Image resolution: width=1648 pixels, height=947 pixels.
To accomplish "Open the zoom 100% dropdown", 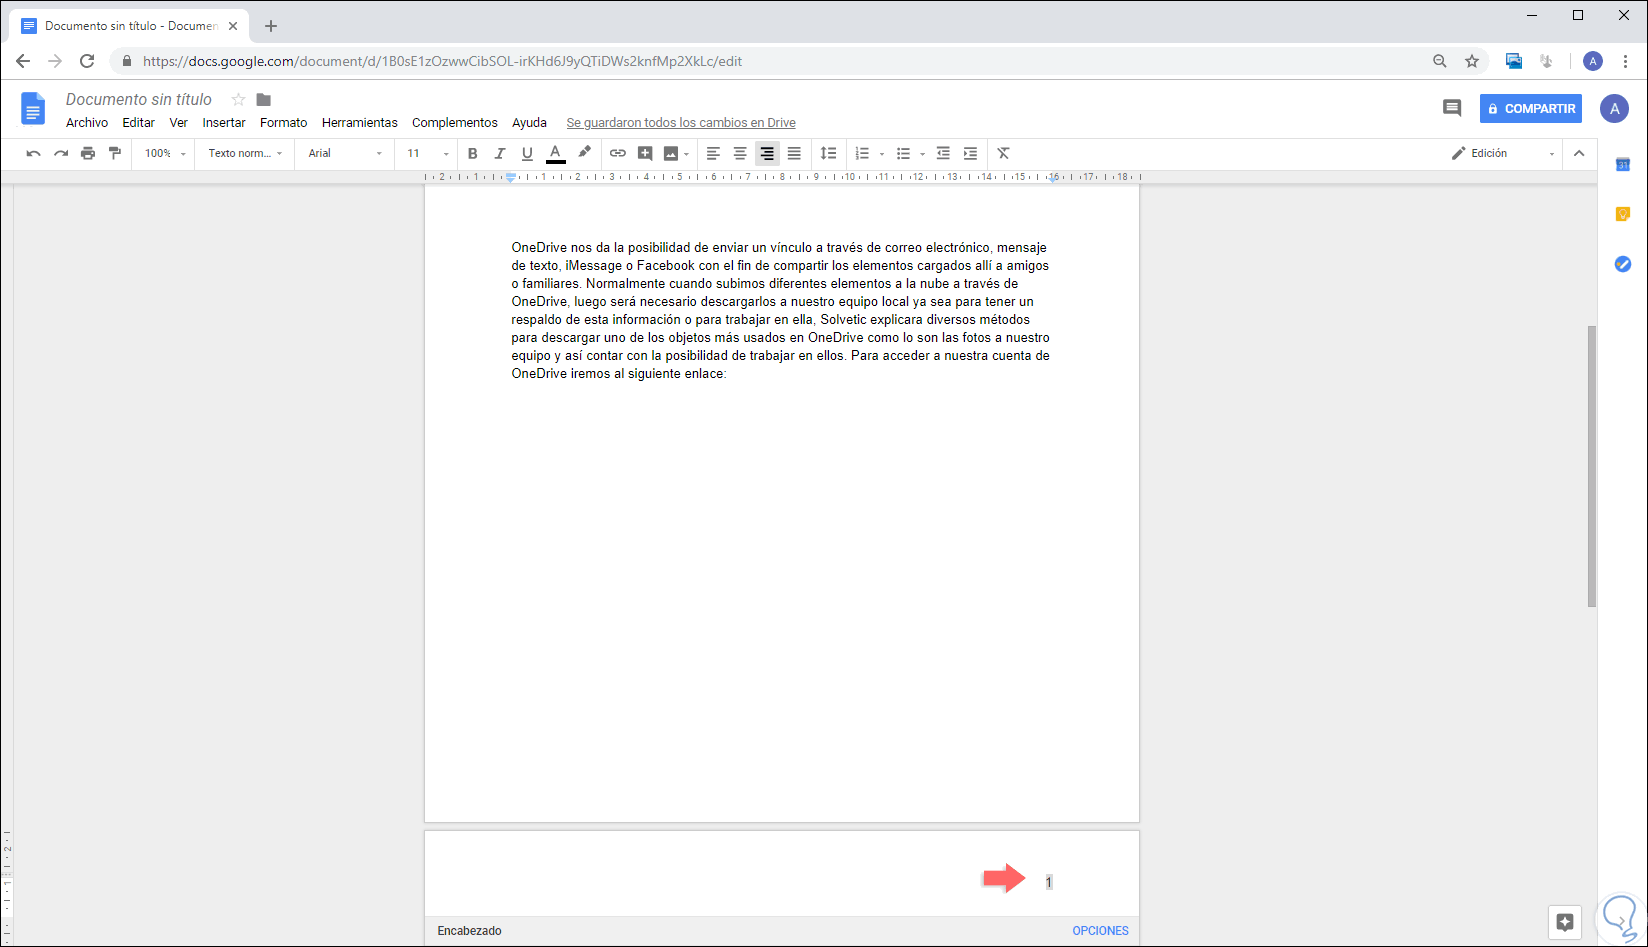I will click(x=165, y=153).
